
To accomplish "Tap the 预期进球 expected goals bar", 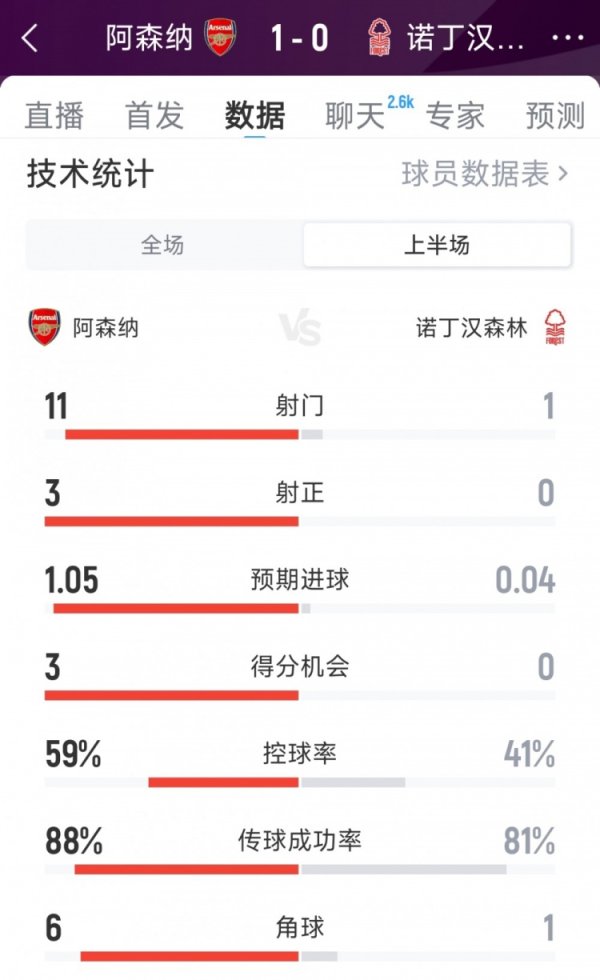I will coord(300,608).
